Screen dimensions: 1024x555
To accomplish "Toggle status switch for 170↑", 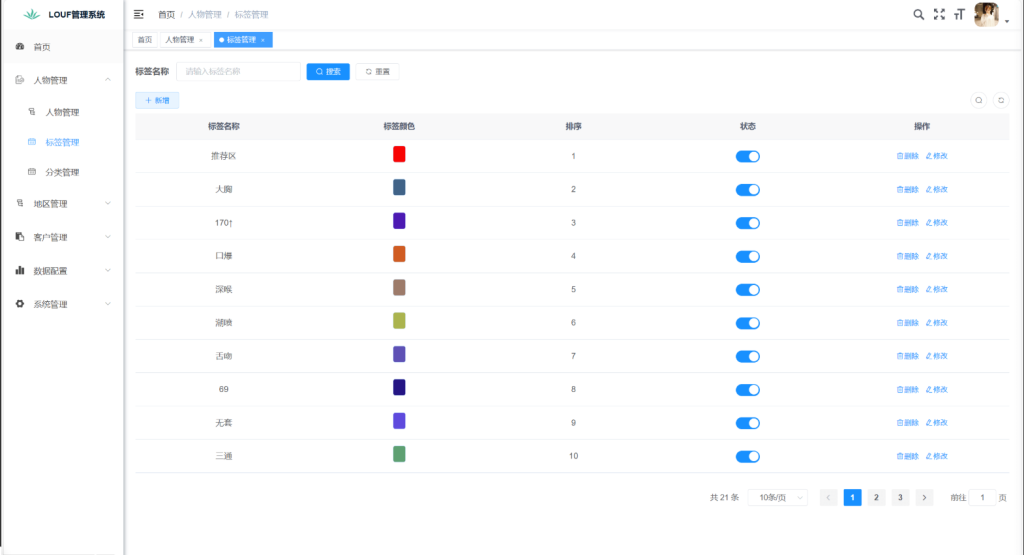I will pyautogui.click(x=748, y=223).
